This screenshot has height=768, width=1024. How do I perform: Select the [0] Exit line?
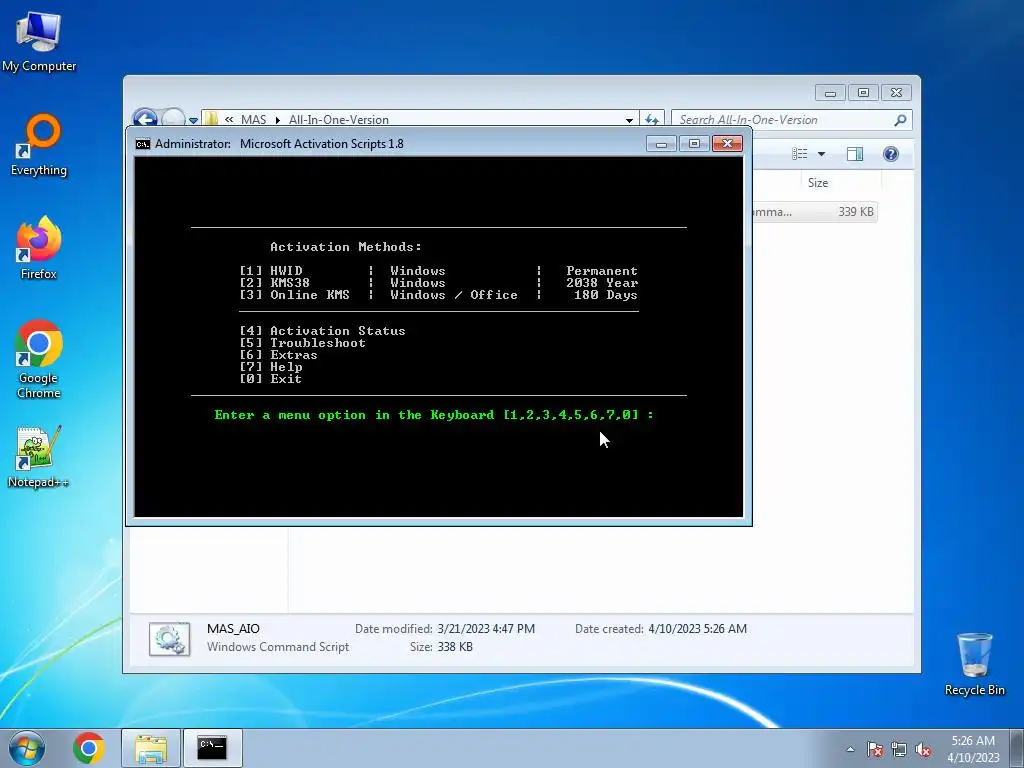270,379
